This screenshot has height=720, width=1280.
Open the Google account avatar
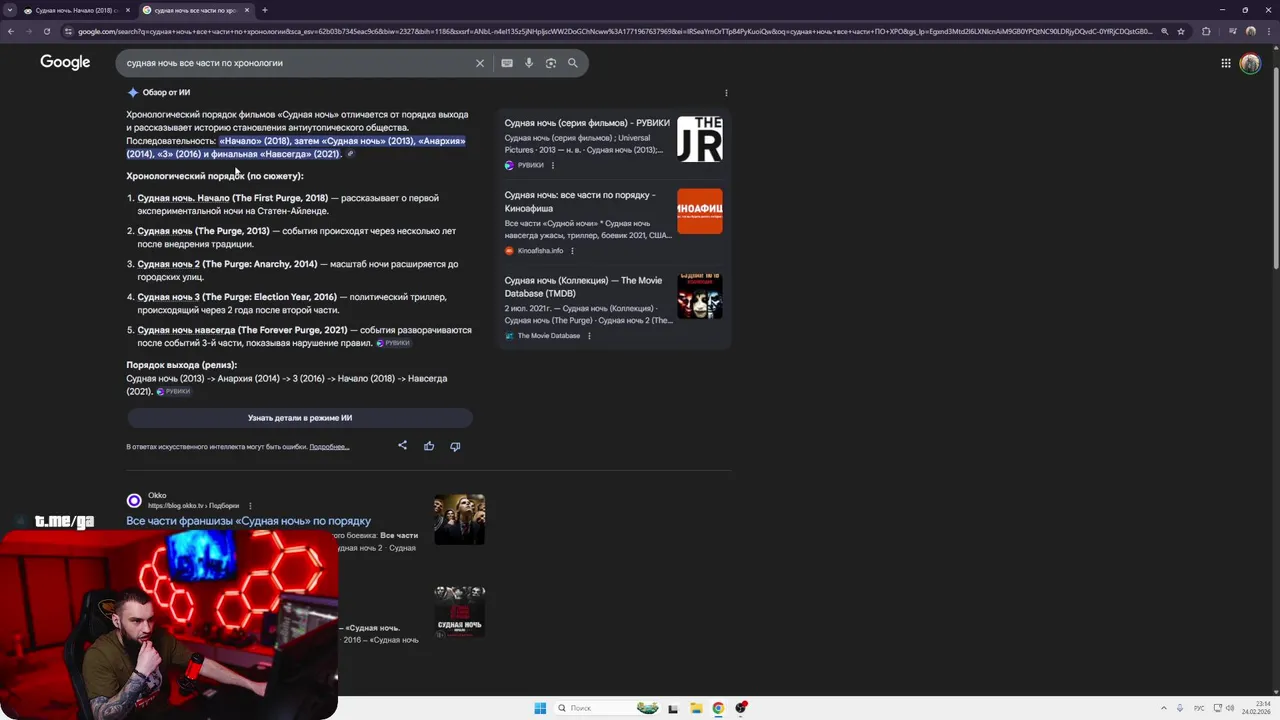click(1250, 63)
